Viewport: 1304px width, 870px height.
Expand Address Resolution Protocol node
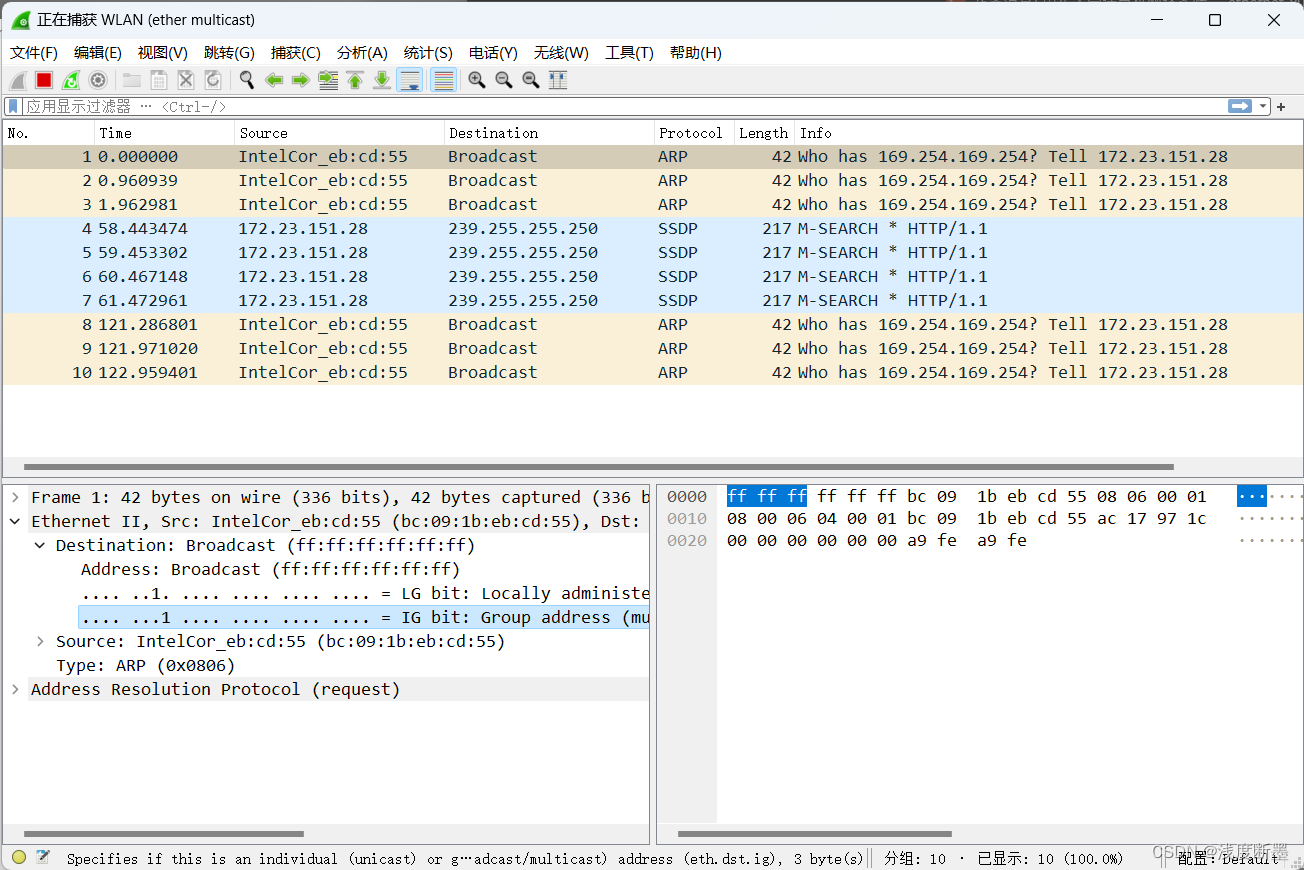tap(15, 689)
